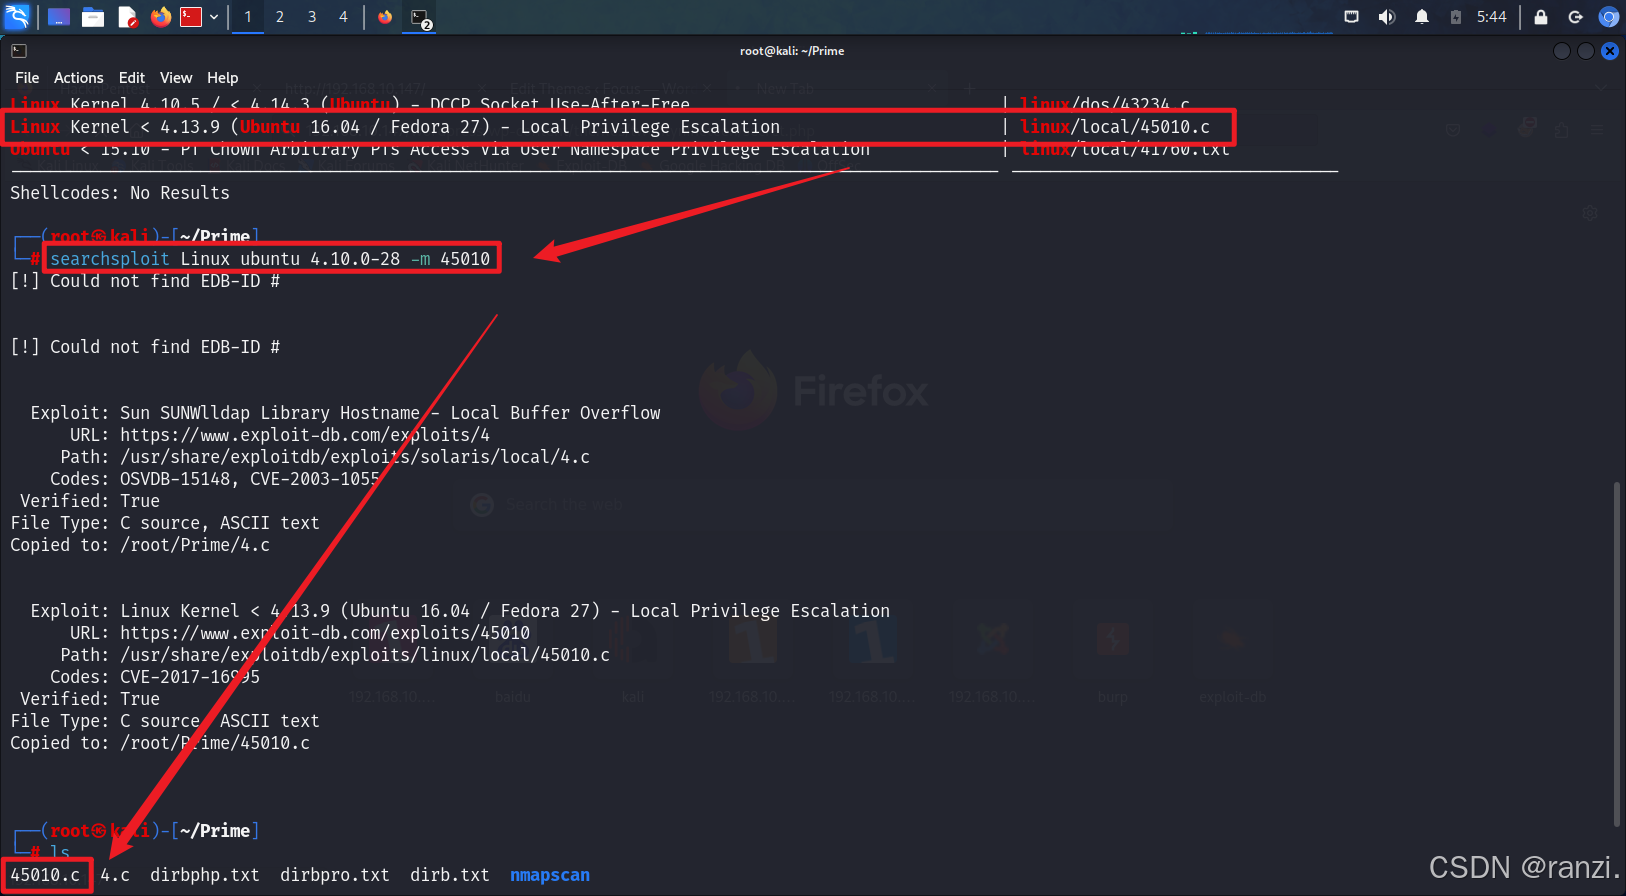Switch to workspace 2

(x=280, y=17)
